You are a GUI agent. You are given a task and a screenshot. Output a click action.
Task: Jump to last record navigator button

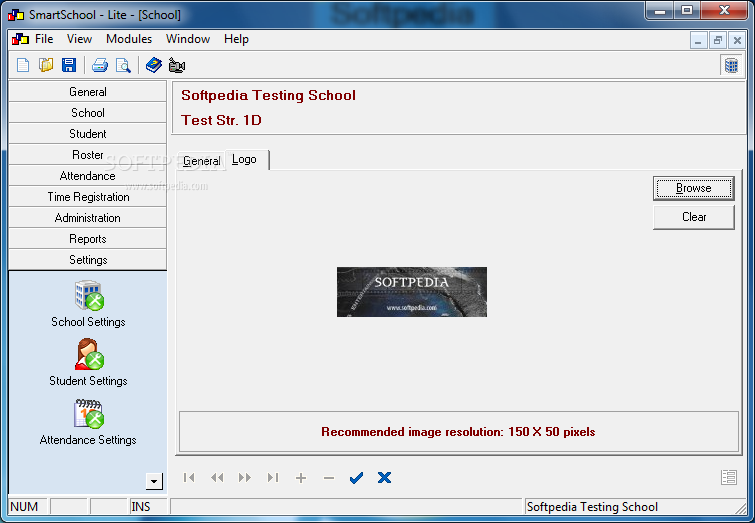(x=273, y=477)
